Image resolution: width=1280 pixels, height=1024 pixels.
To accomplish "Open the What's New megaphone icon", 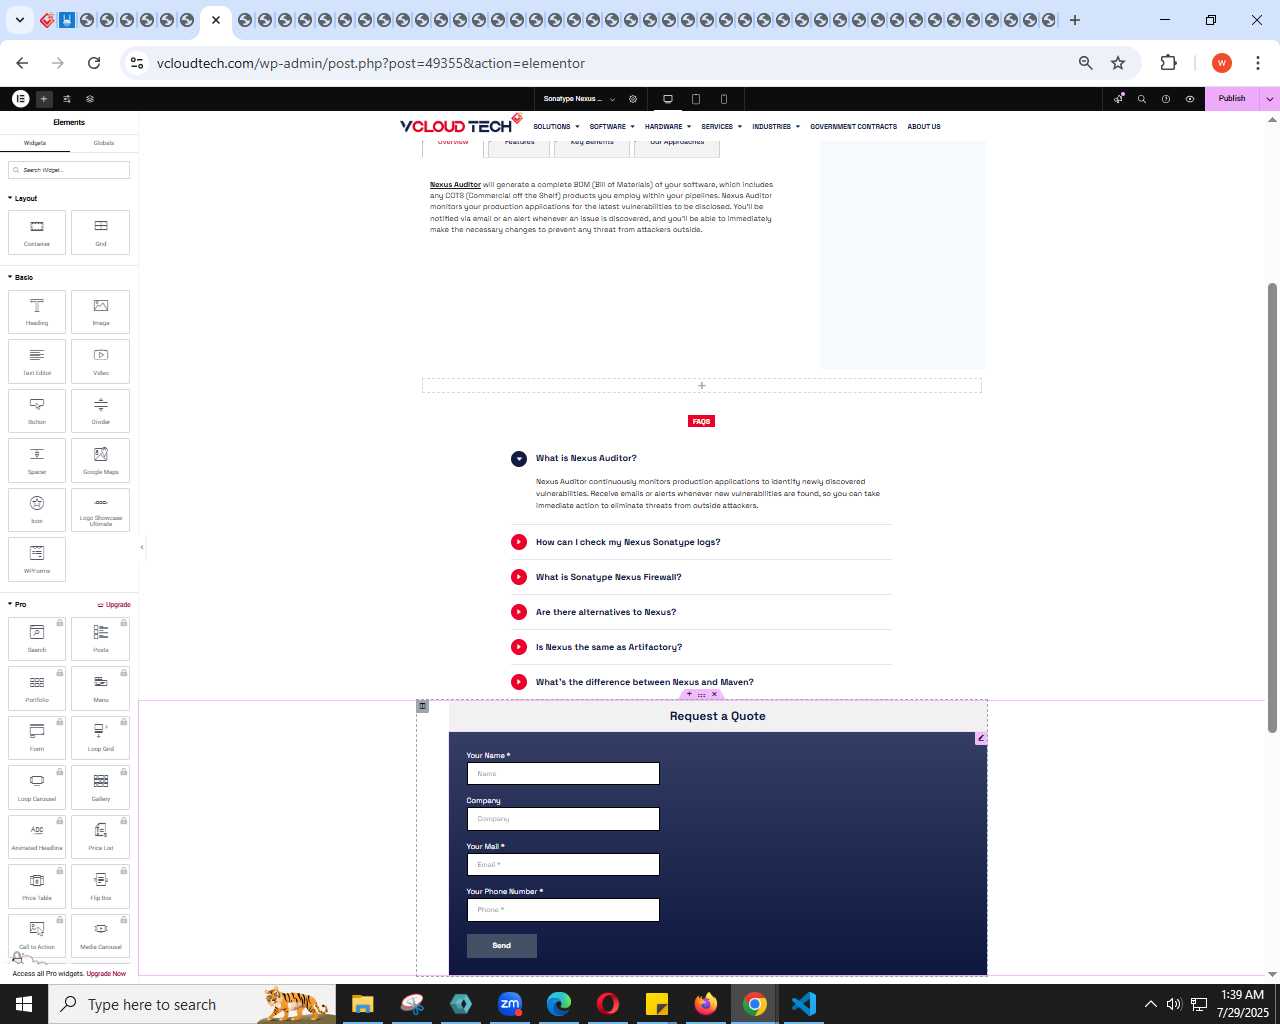I will (1119, 99).
